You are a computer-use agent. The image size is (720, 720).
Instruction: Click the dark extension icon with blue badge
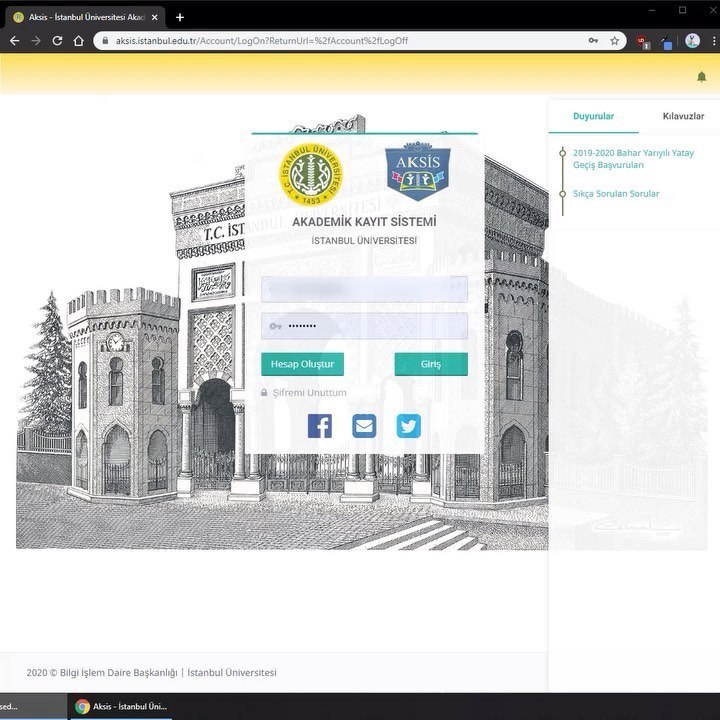666,42
